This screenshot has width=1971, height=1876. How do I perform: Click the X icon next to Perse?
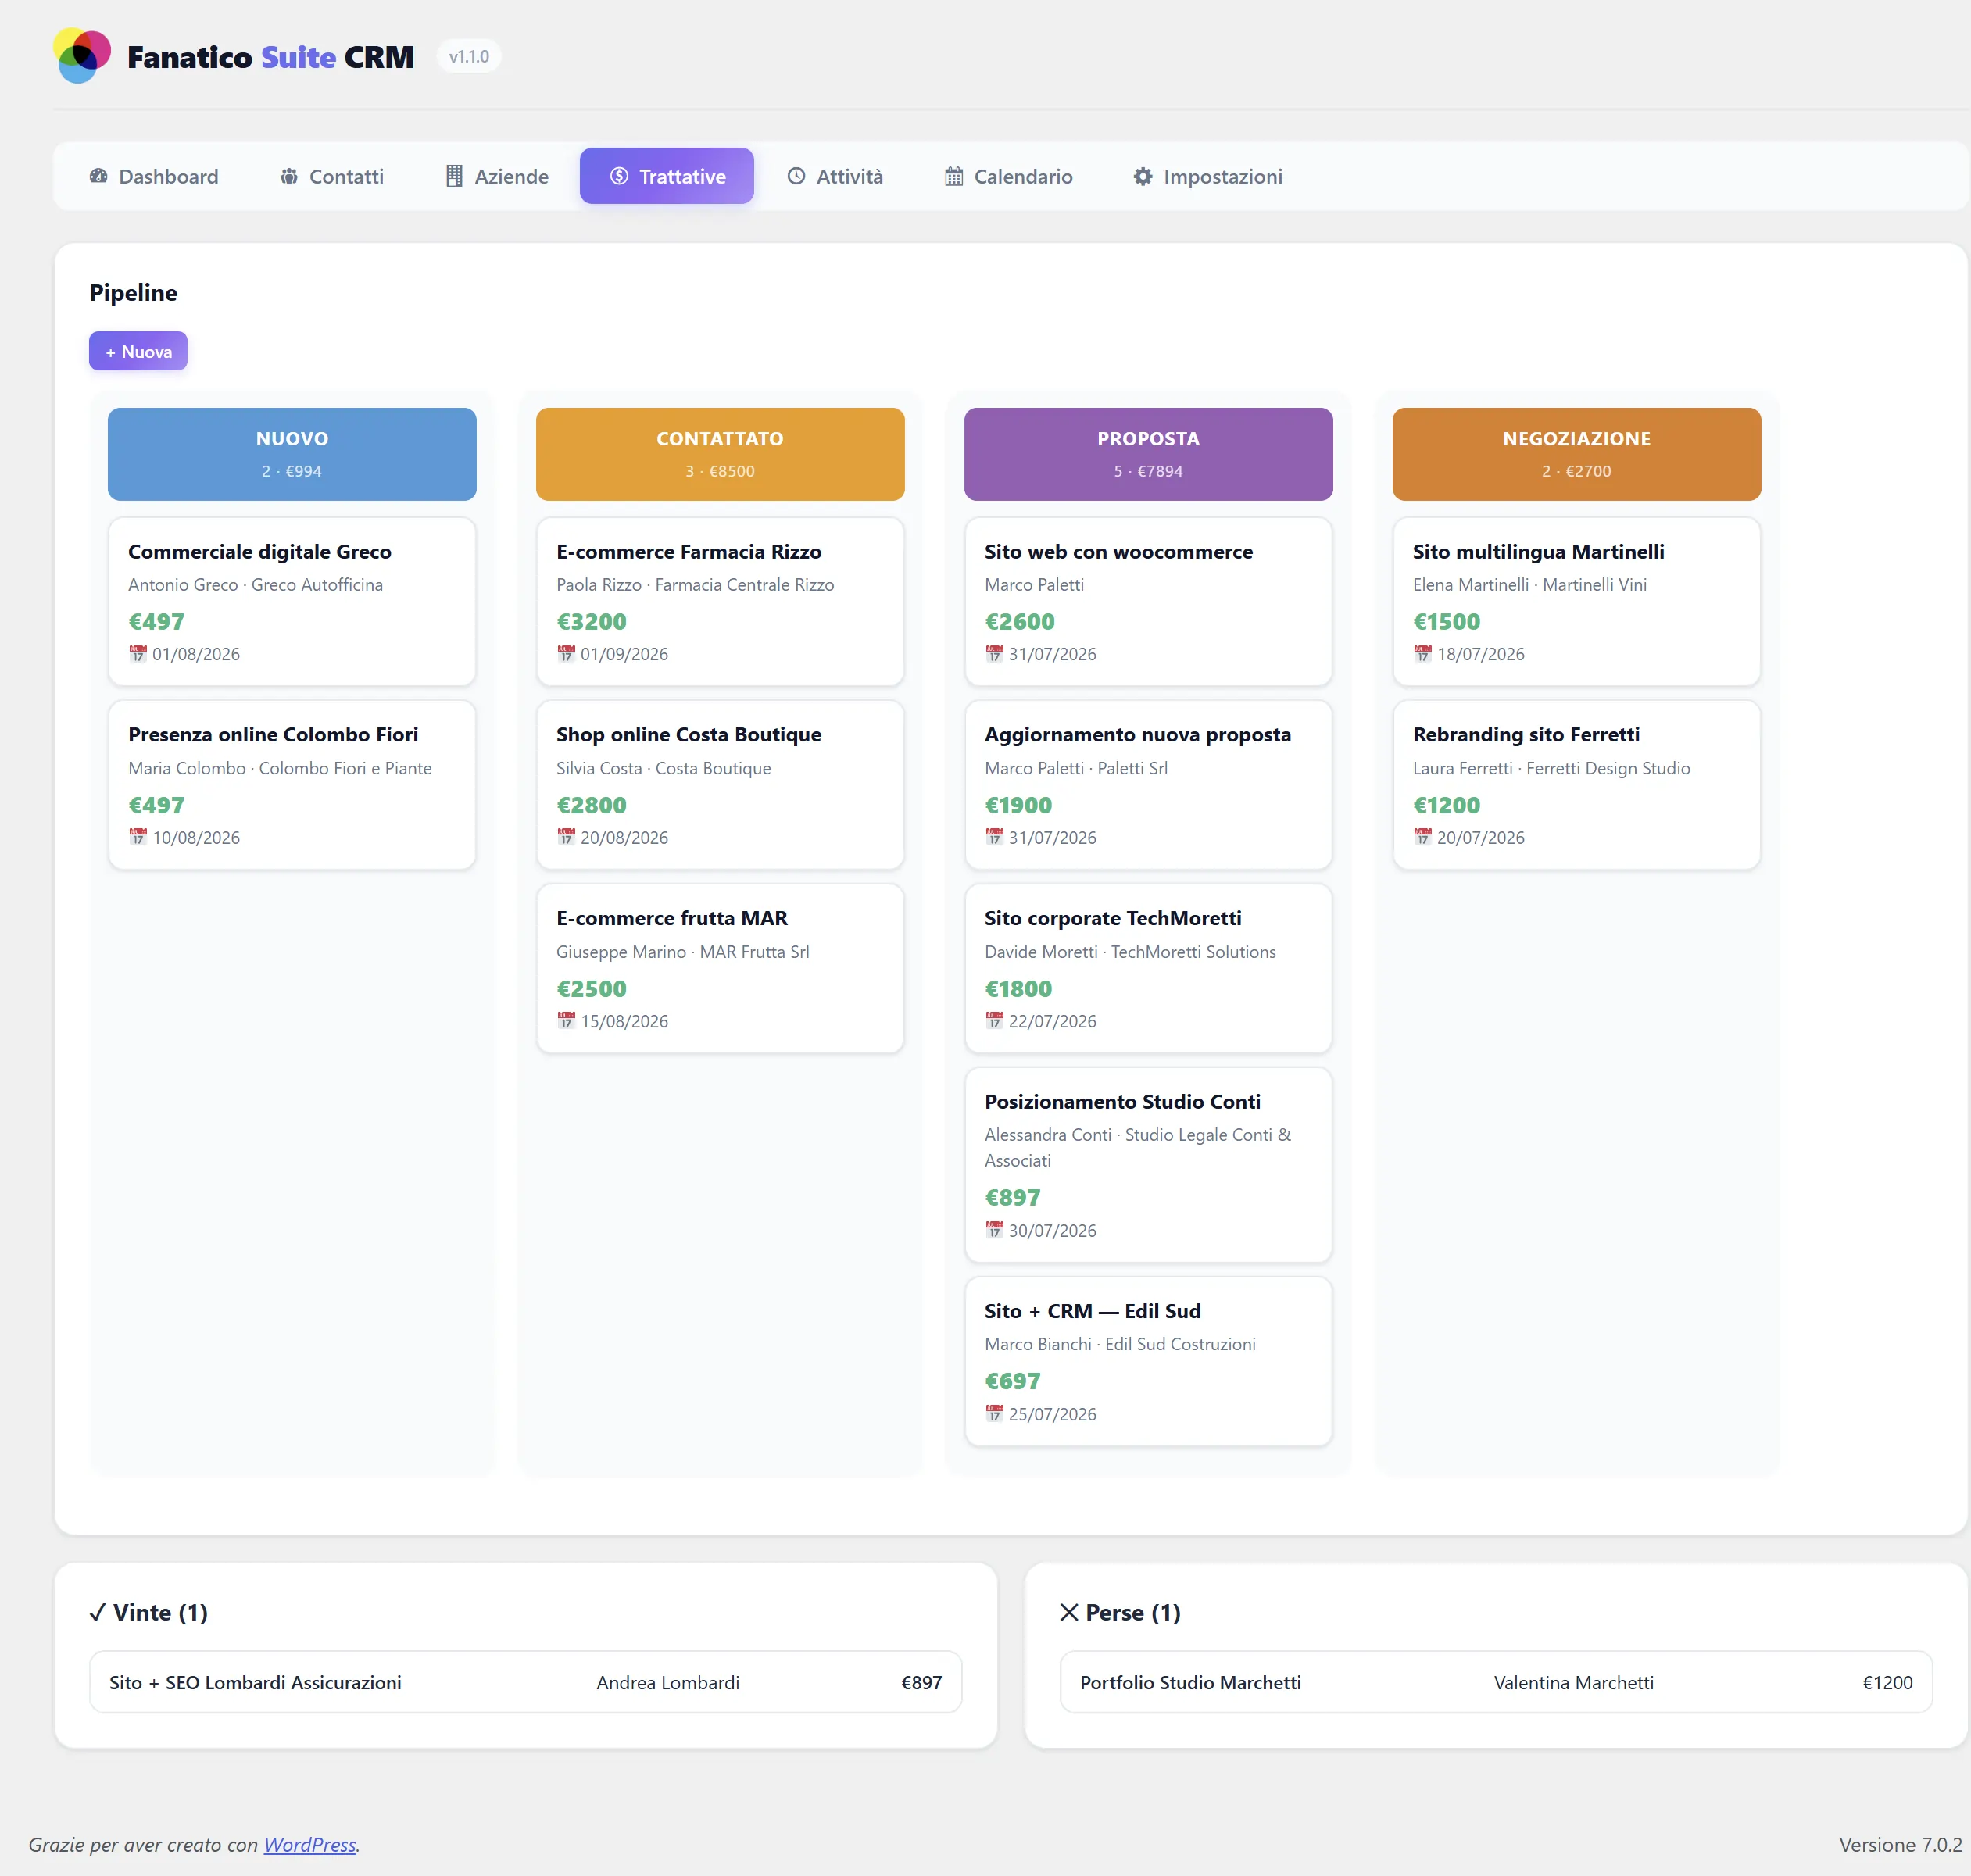click(1069, 1612)
